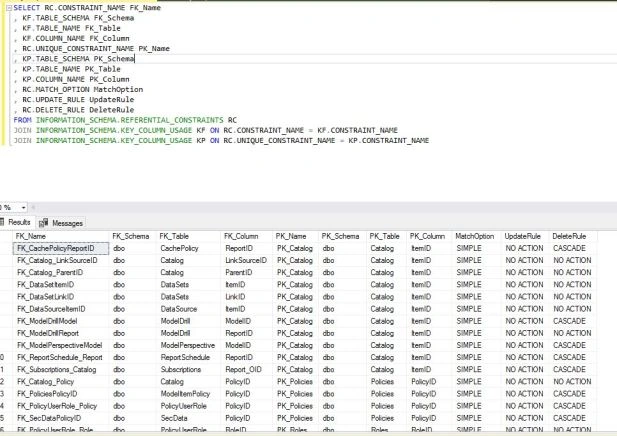Open the zoom percentage dropdown
This screenshot has height=436, width=617.
click(x=24, y=207)
